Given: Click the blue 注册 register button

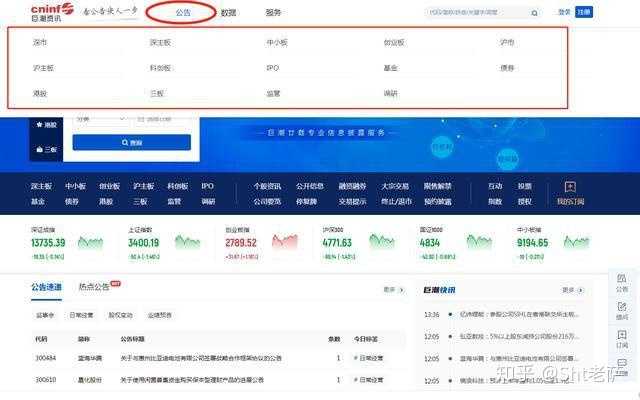Looking at the screenshot, I should (584, 12).
